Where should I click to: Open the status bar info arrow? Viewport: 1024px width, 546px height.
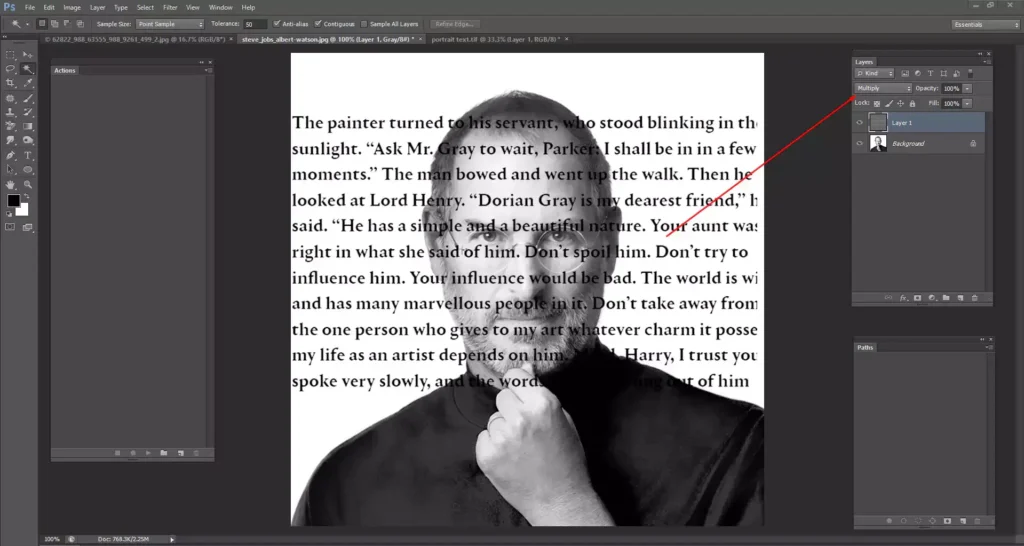[172, 539]
